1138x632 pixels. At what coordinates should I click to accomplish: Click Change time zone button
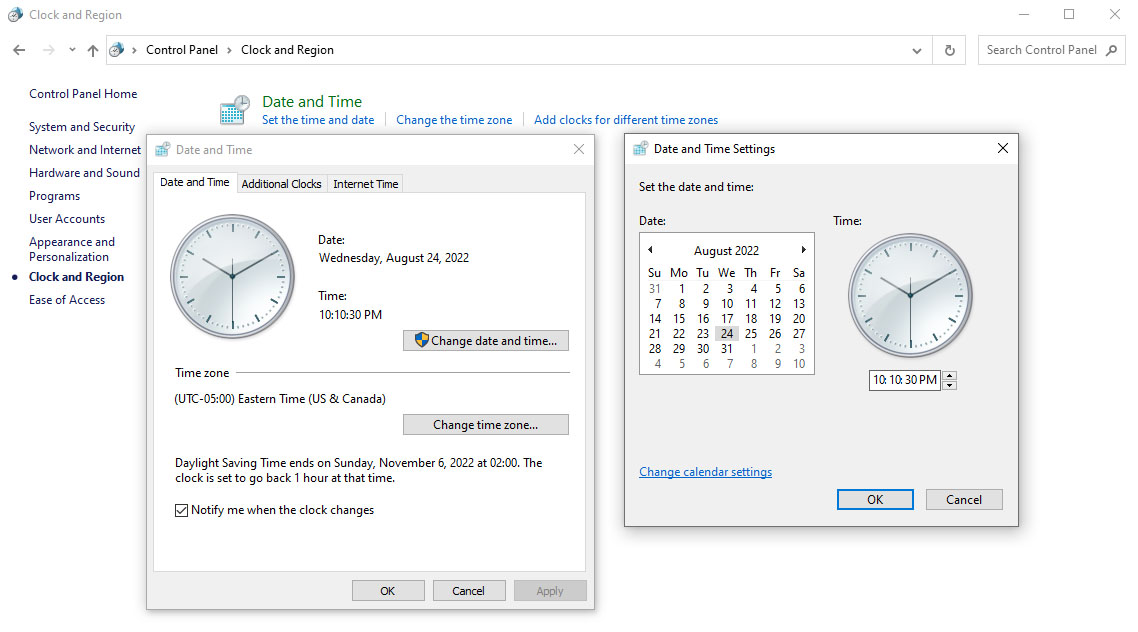click(486, 424)
